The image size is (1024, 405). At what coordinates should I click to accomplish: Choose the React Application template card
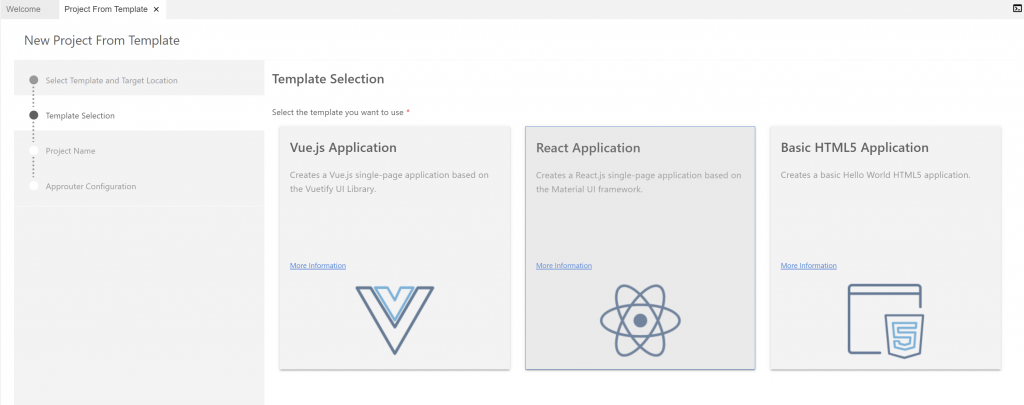coord(640,248)
